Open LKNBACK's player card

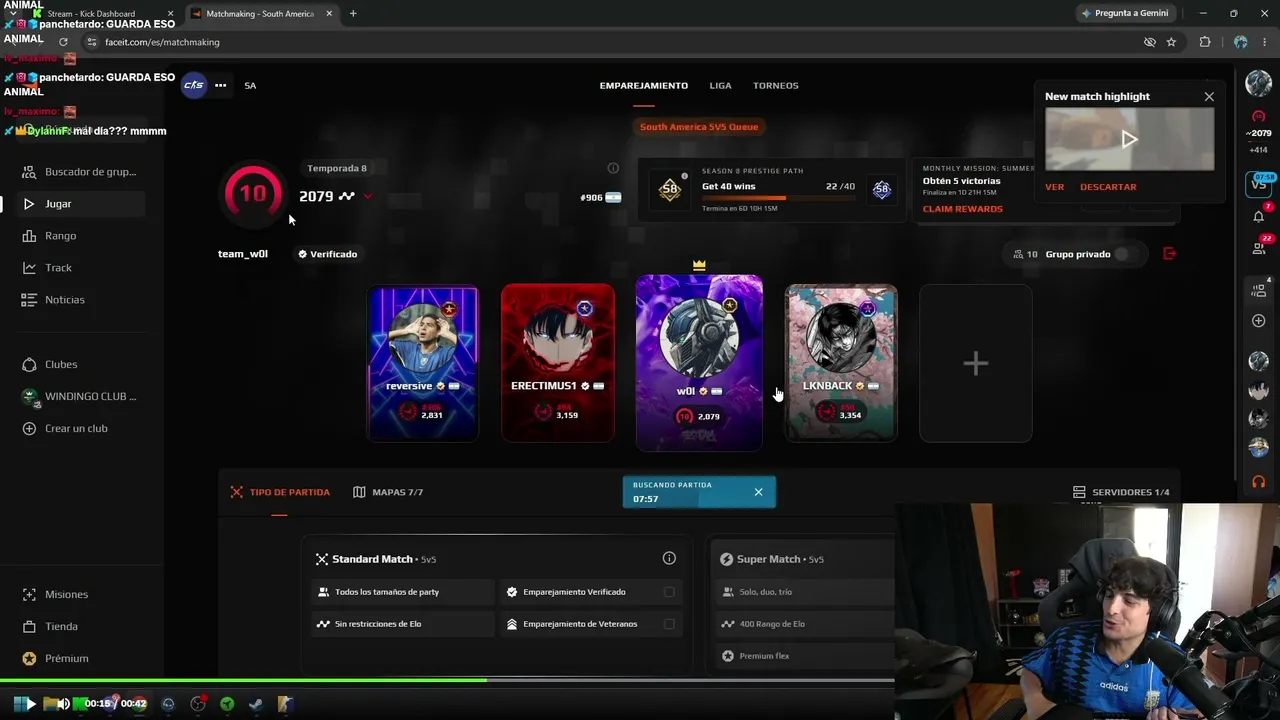point(841,364)
